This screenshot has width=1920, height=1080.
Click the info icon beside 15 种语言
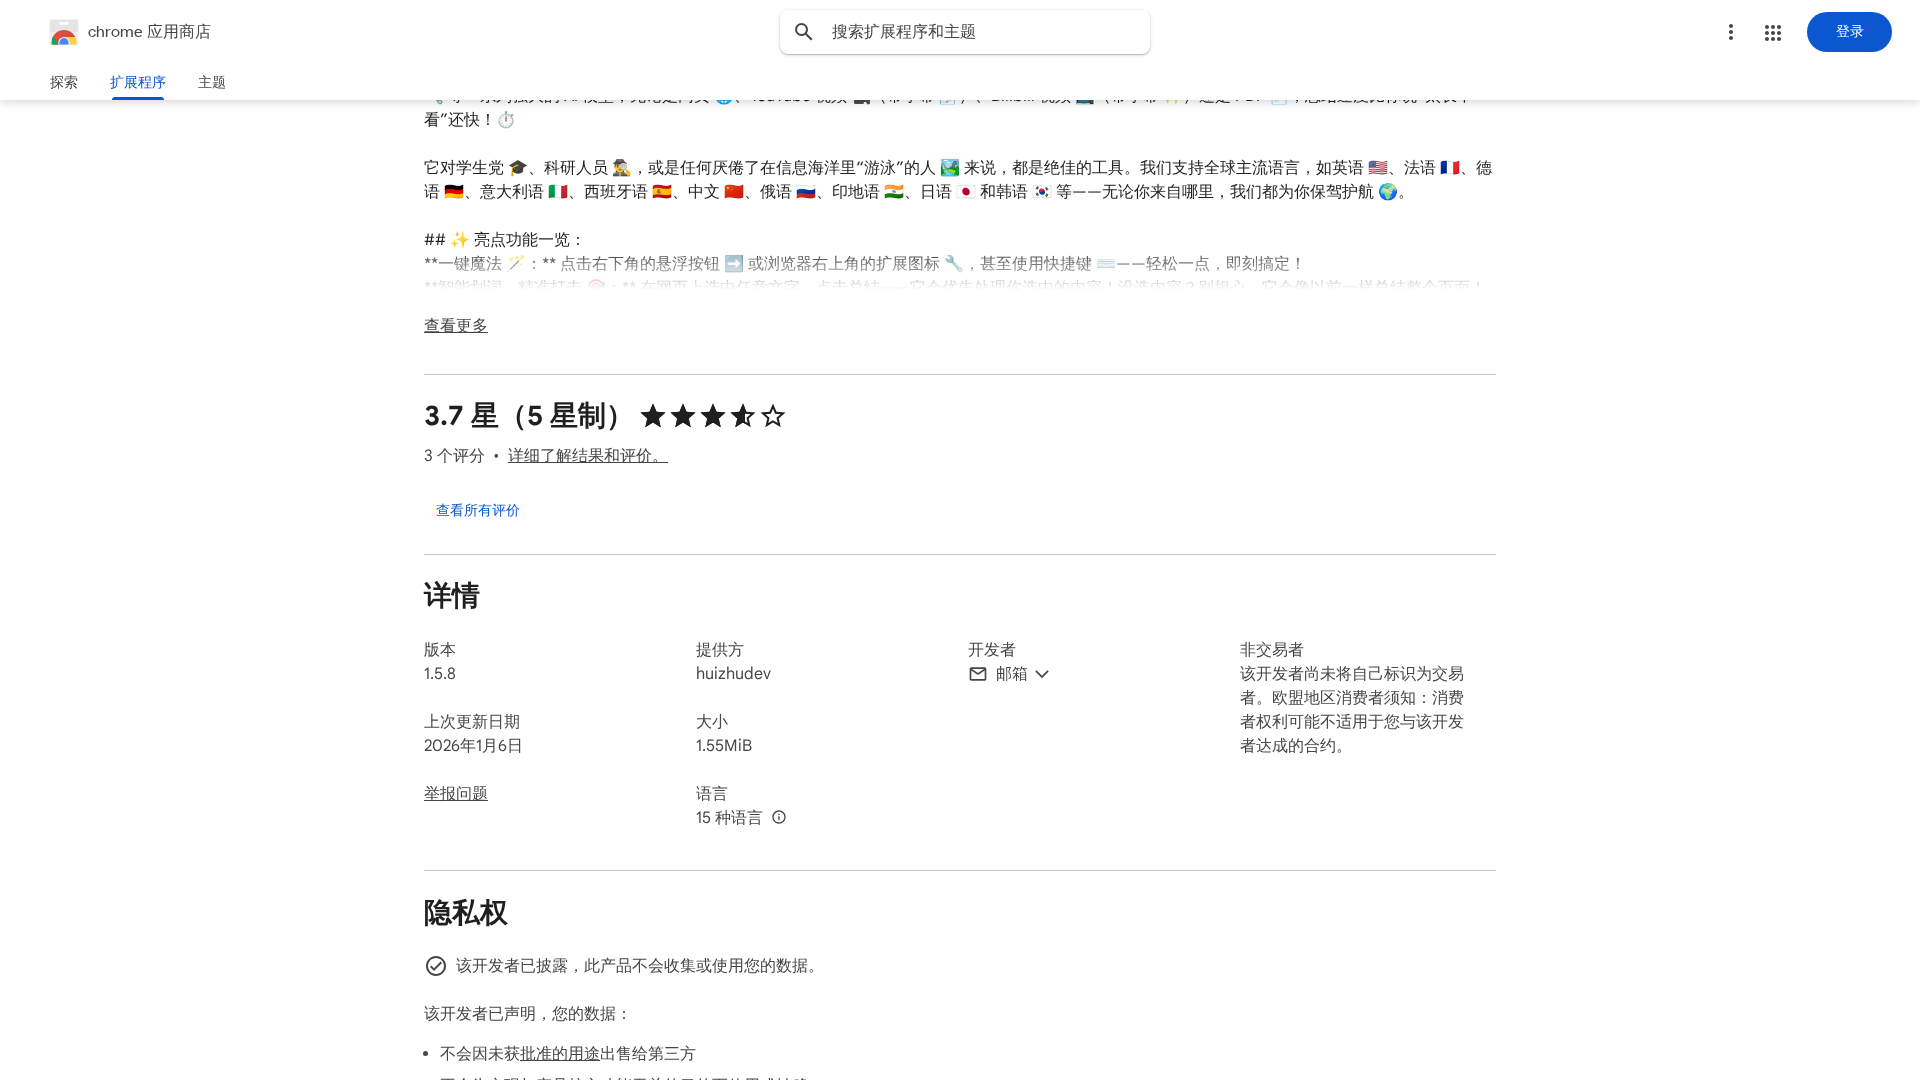(x=779, y=818)
